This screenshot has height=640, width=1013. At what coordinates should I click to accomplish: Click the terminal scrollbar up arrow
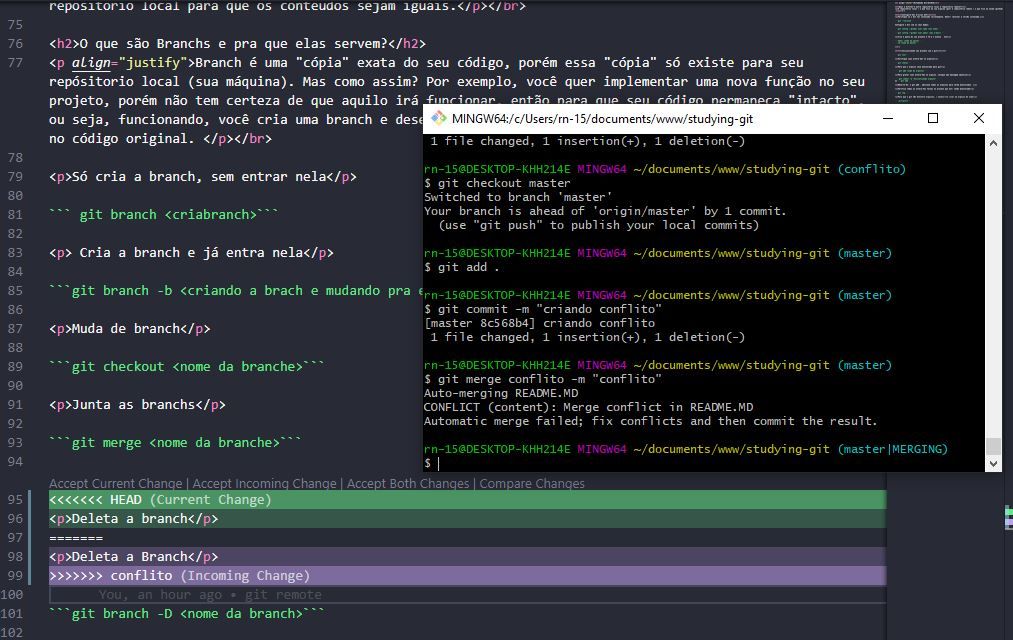pyautogui.click(x=993, y=142)
